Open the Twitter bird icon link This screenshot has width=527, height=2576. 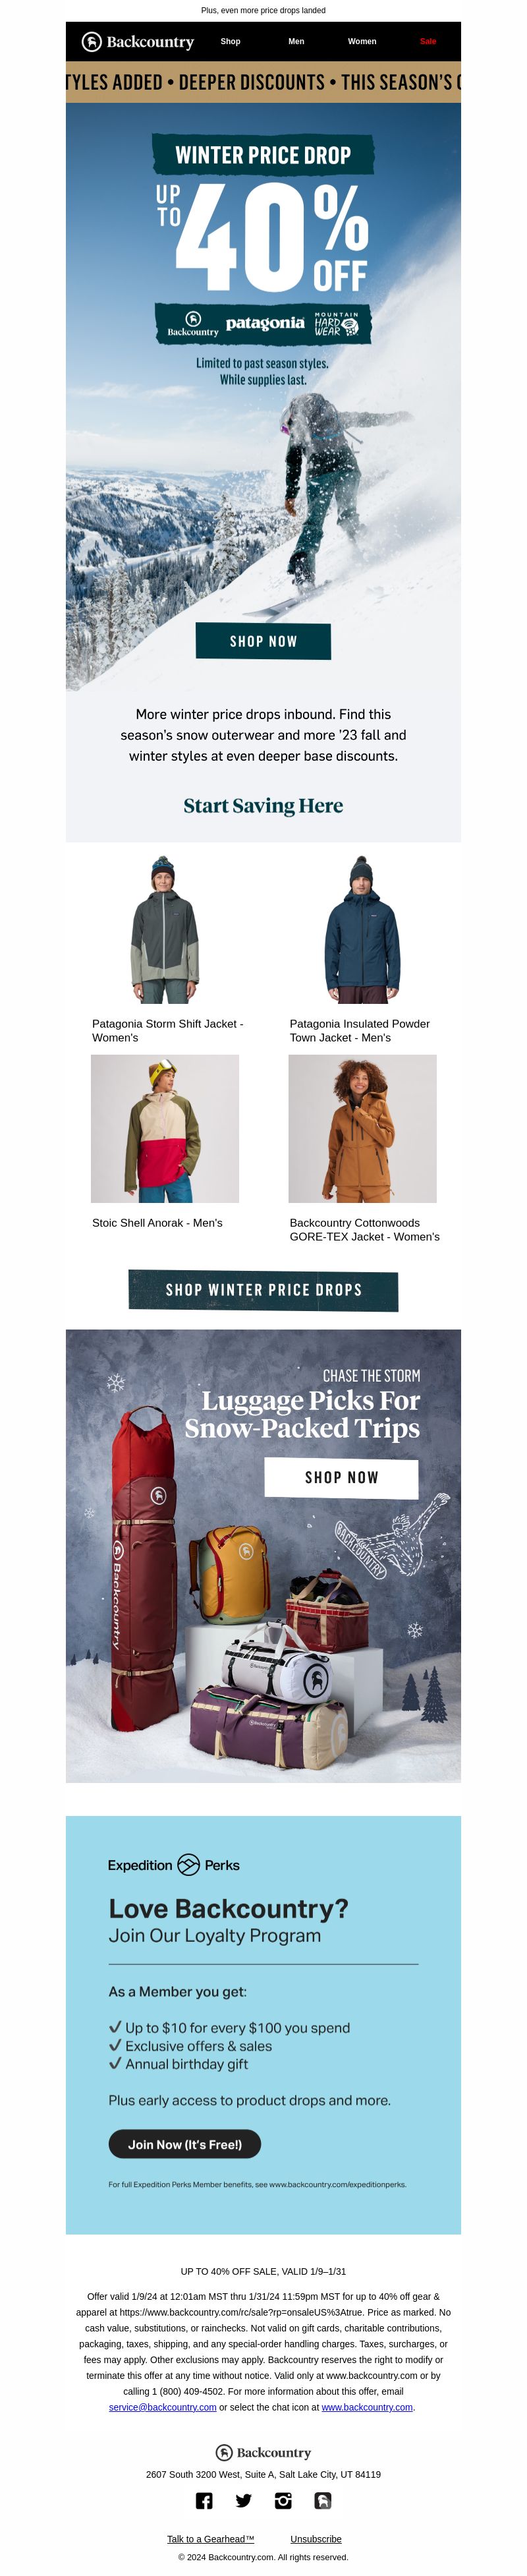(244, 2500)
